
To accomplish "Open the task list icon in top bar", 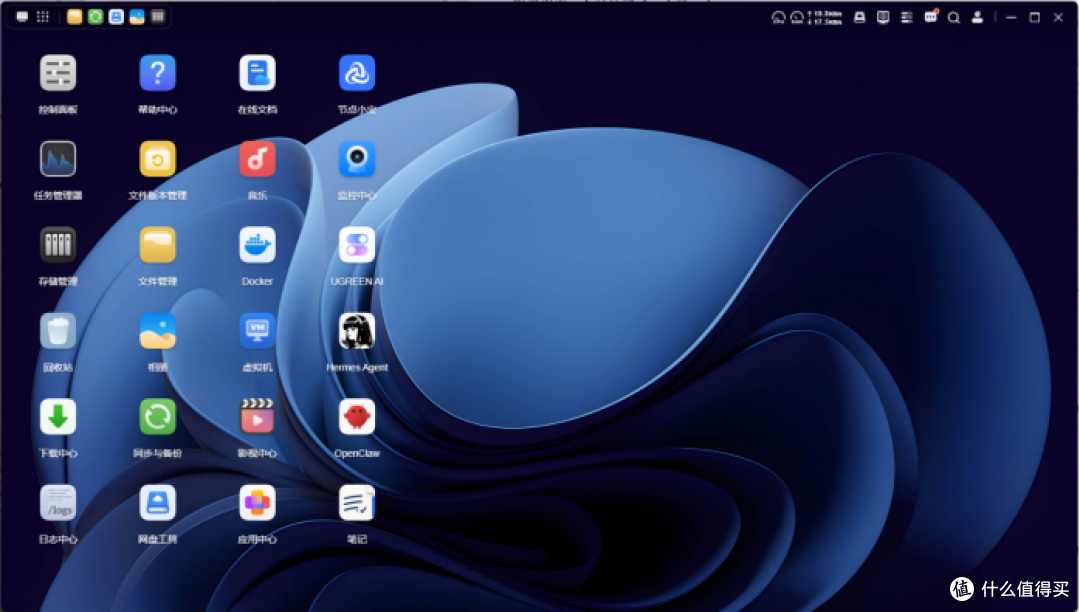I will [x=906, y=17].
